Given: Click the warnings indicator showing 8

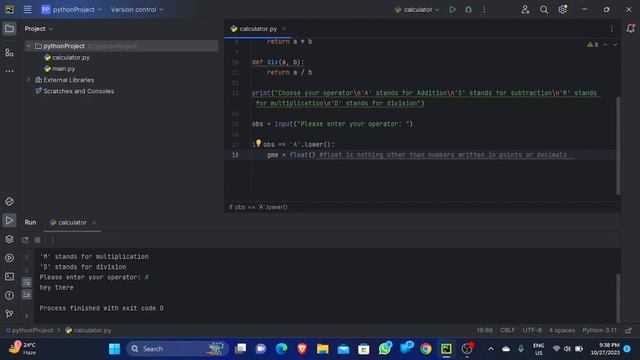Looking at the screenshot, I should [593, 44].
